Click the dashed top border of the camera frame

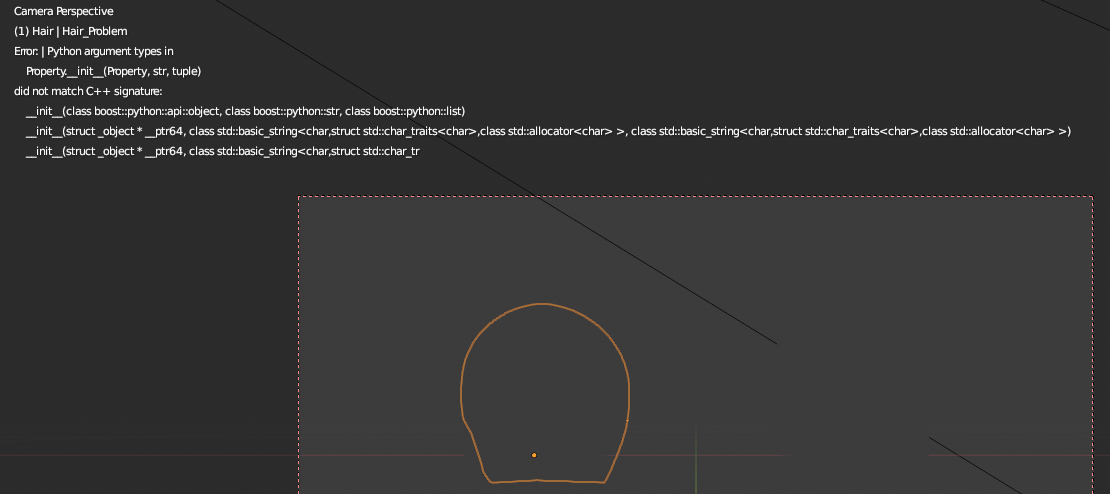pos(700,196)
